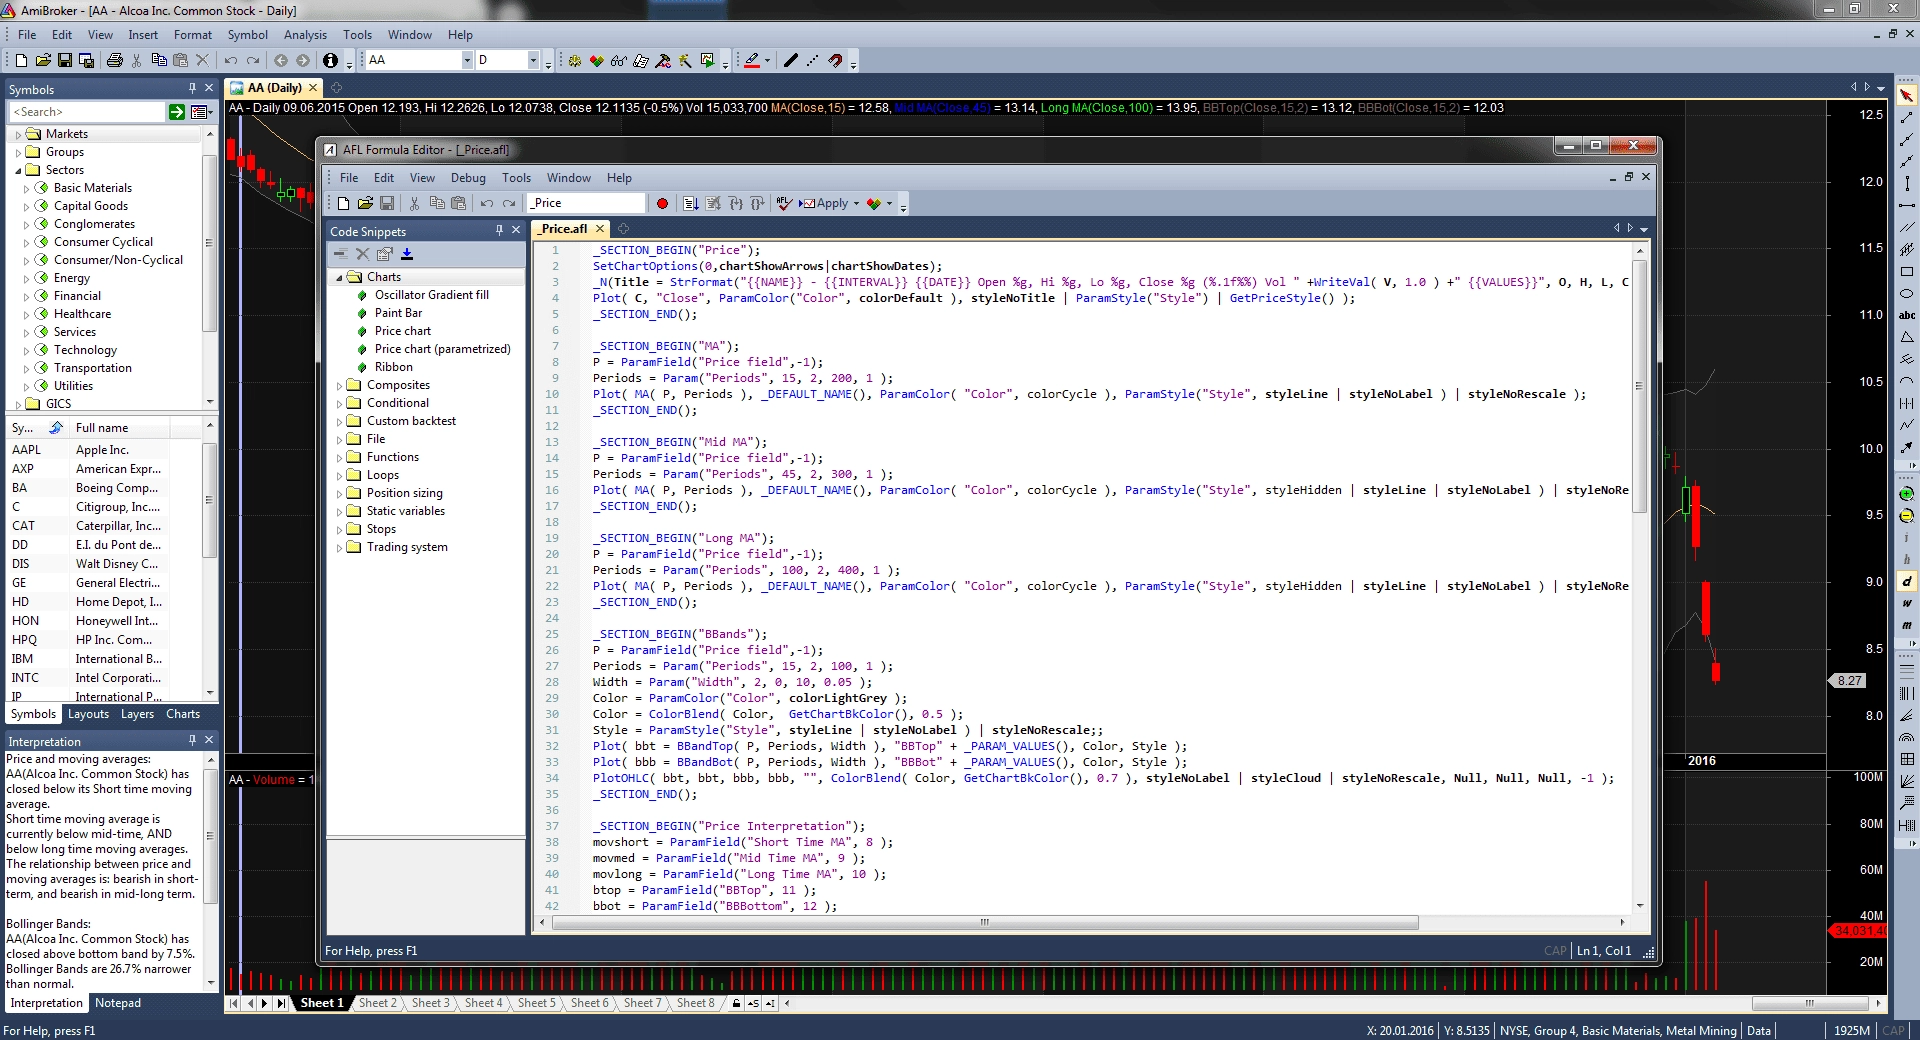Click the Automatic Analysis binoculars icon

[x=619, y=61]
